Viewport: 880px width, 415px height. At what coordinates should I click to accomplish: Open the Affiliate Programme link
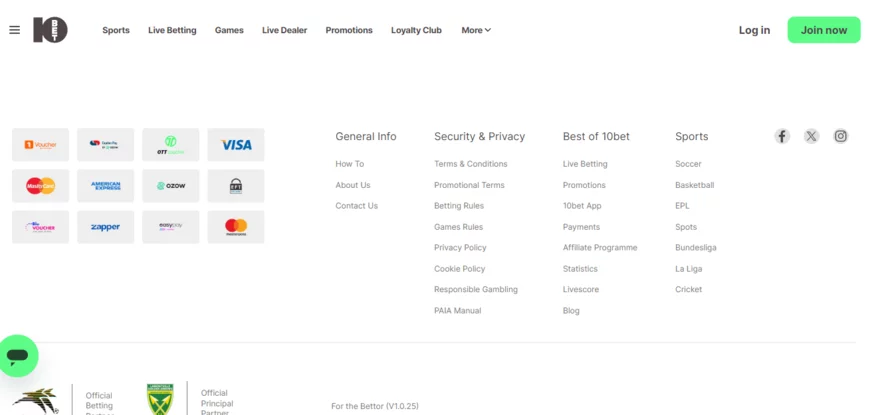(x=600, y=248)
